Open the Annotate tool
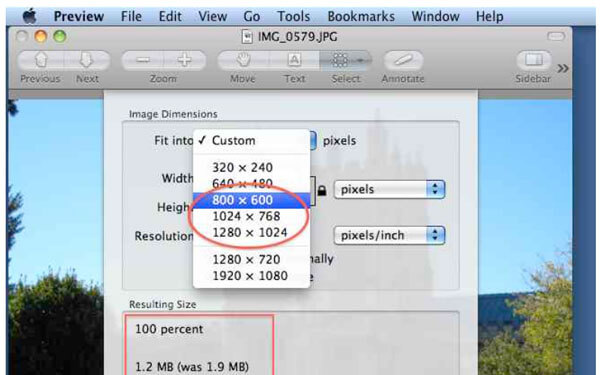600x375 pixels. point(403,60)
